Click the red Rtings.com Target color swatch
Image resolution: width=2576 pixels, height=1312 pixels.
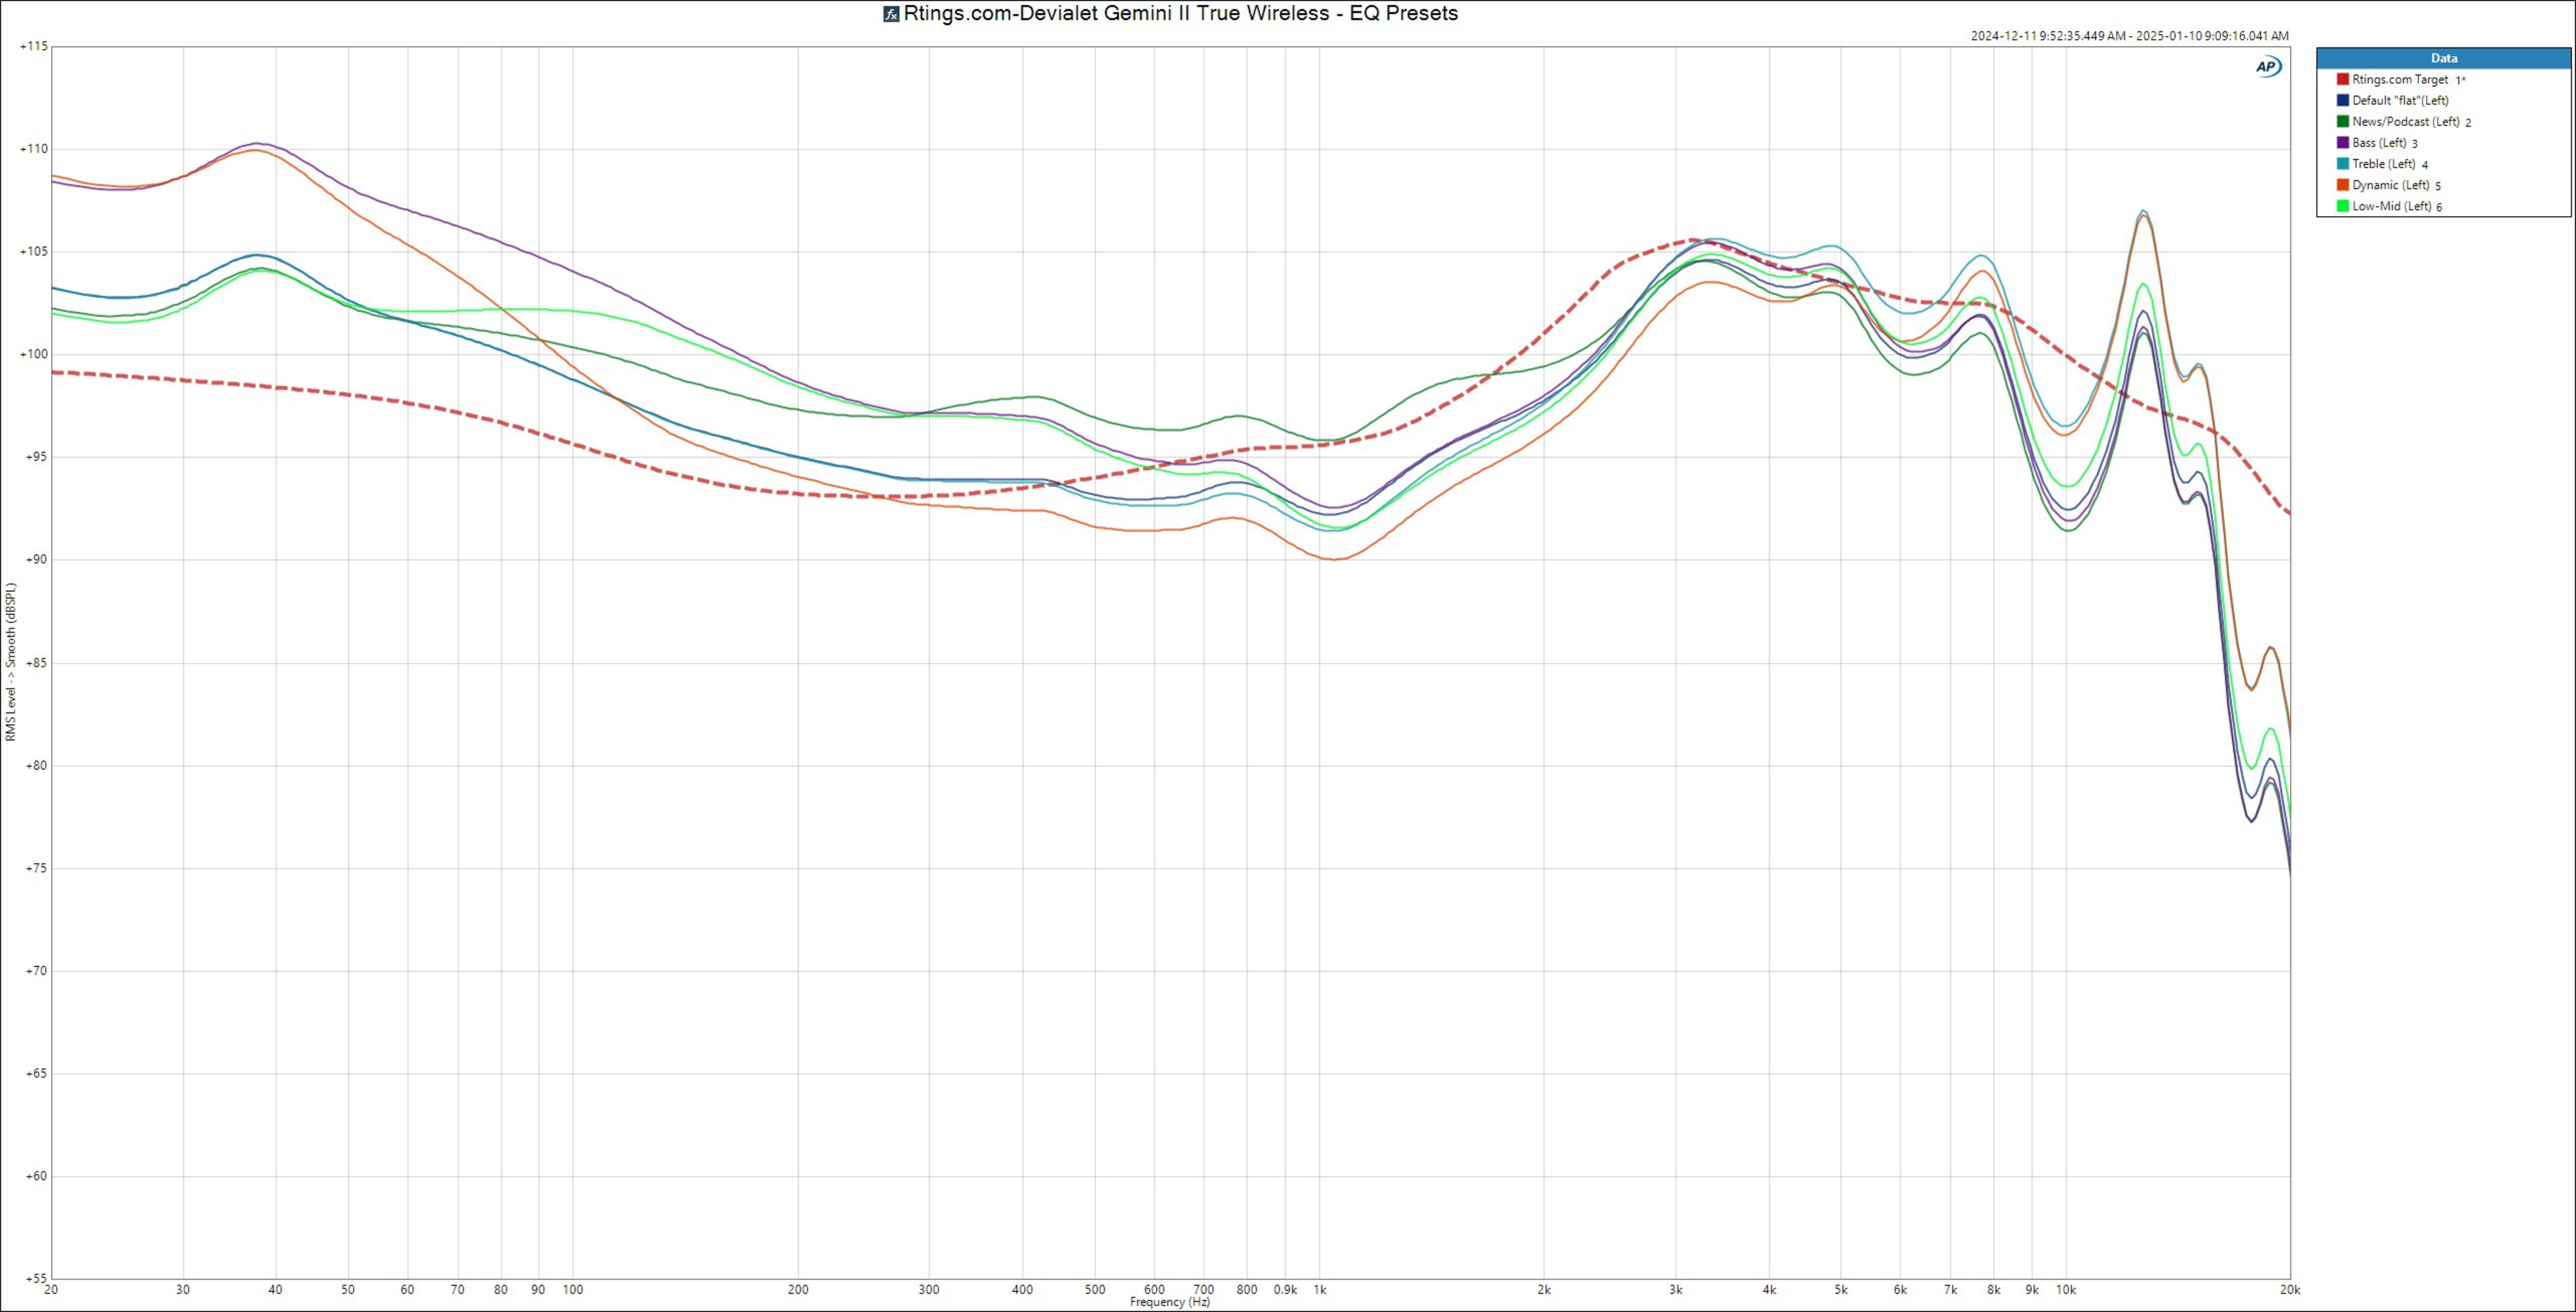(2342, 79)
